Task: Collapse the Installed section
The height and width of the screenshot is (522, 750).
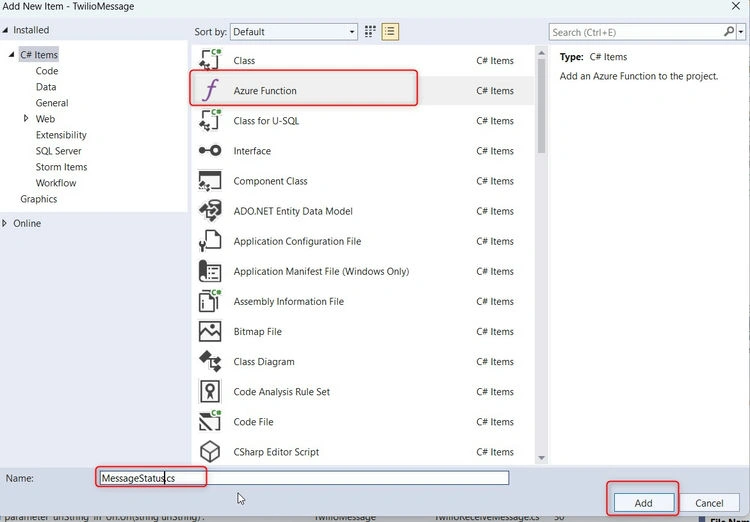Action: coord(5,30)
